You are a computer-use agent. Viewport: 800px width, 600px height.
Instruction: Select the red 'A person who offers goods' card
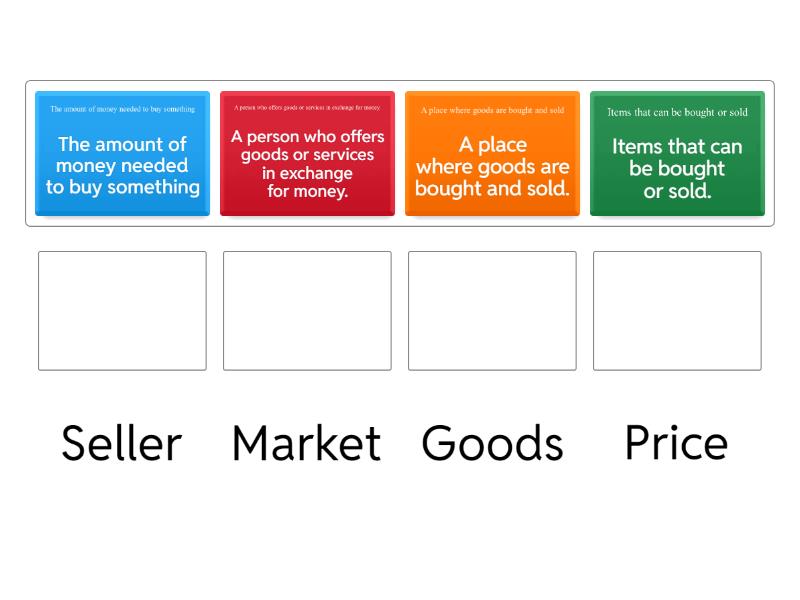click(x=307, y=154)
